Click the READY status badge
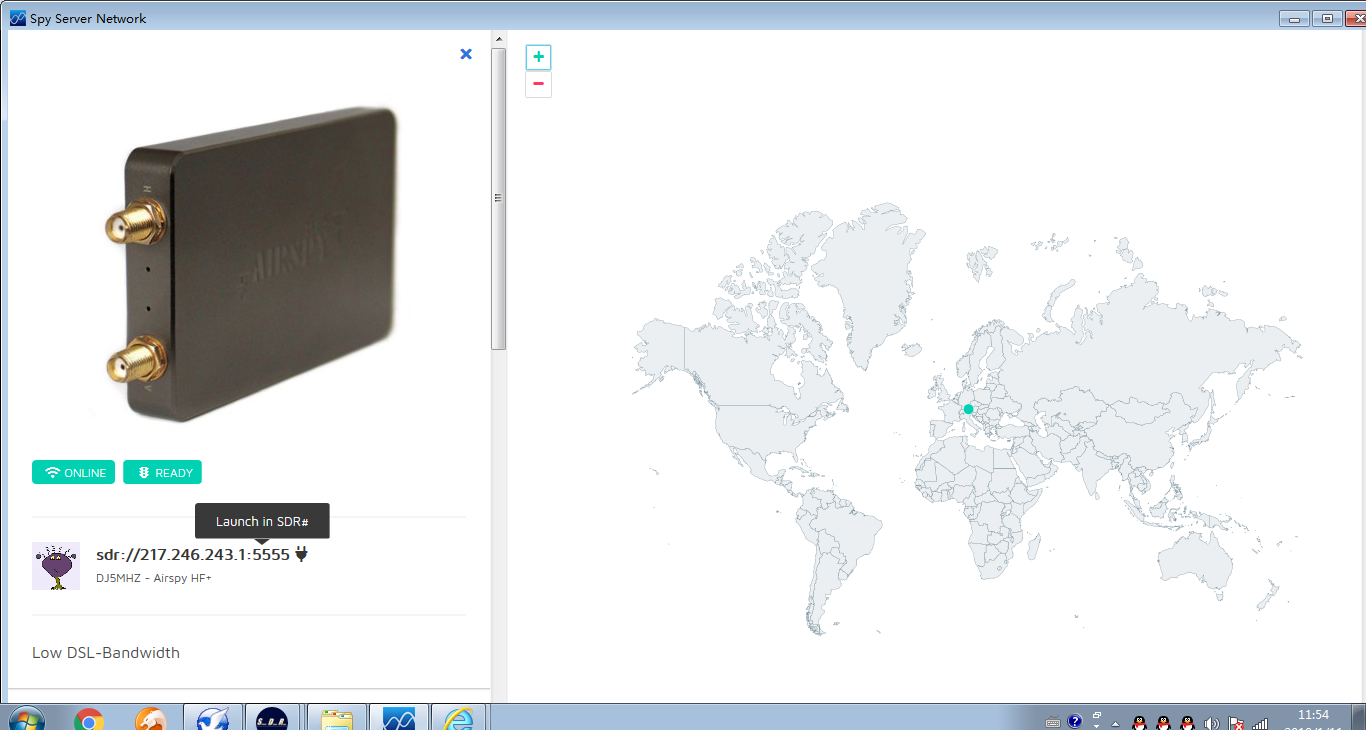The width and height of the screenshot is (1366, 730). point(162,472)
